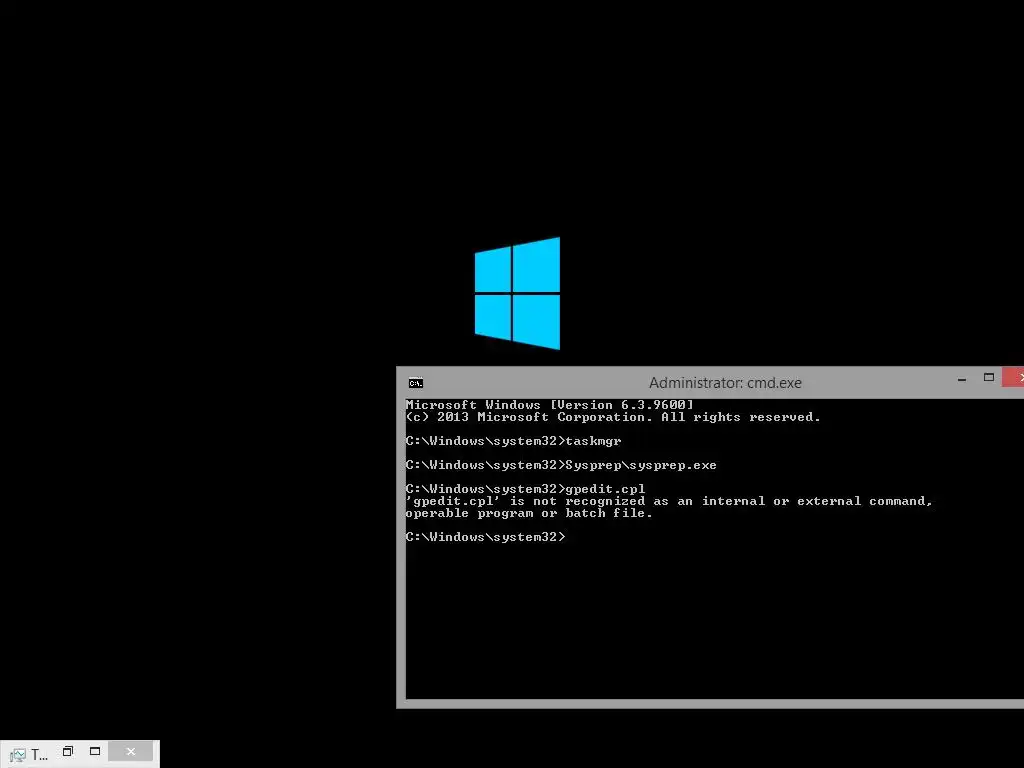Image resolution: width=1024 pixels, height=768 pixels.
Task: Maximize the minimized Task Manager window
Action: [x=95, y=751]
